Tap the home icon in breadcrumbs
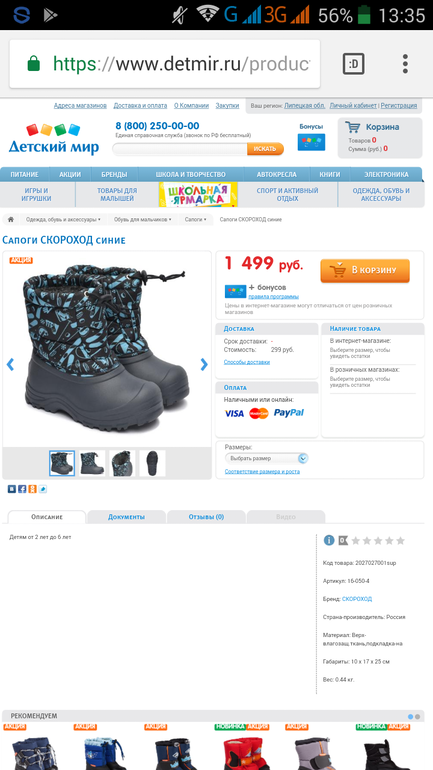Screen dimensions: 433x770 tap(11, 220)
